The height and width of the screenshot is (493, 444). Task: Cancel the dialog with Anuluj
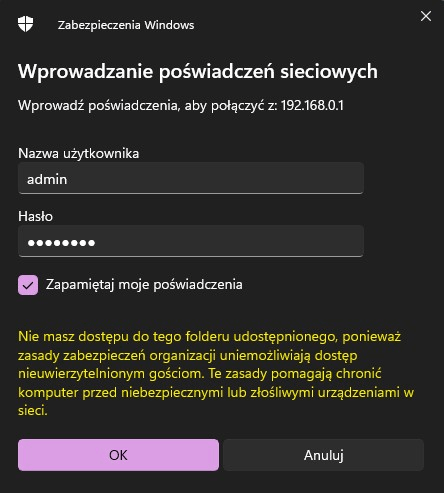324,455
